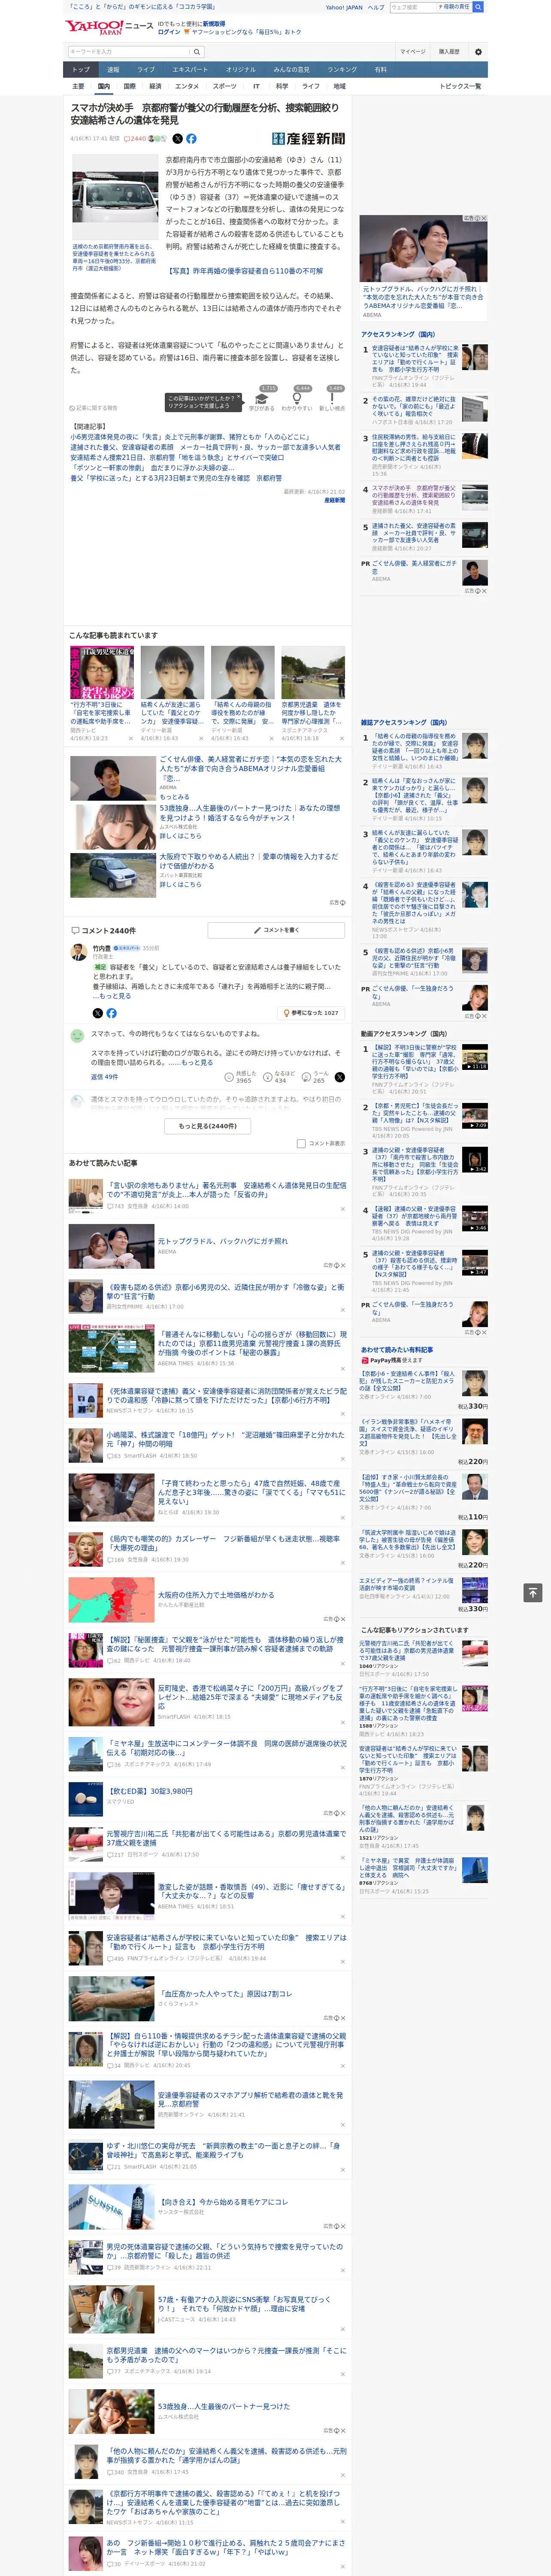
Task: Select the 速報 navigation tab
Action: [113, 70]
